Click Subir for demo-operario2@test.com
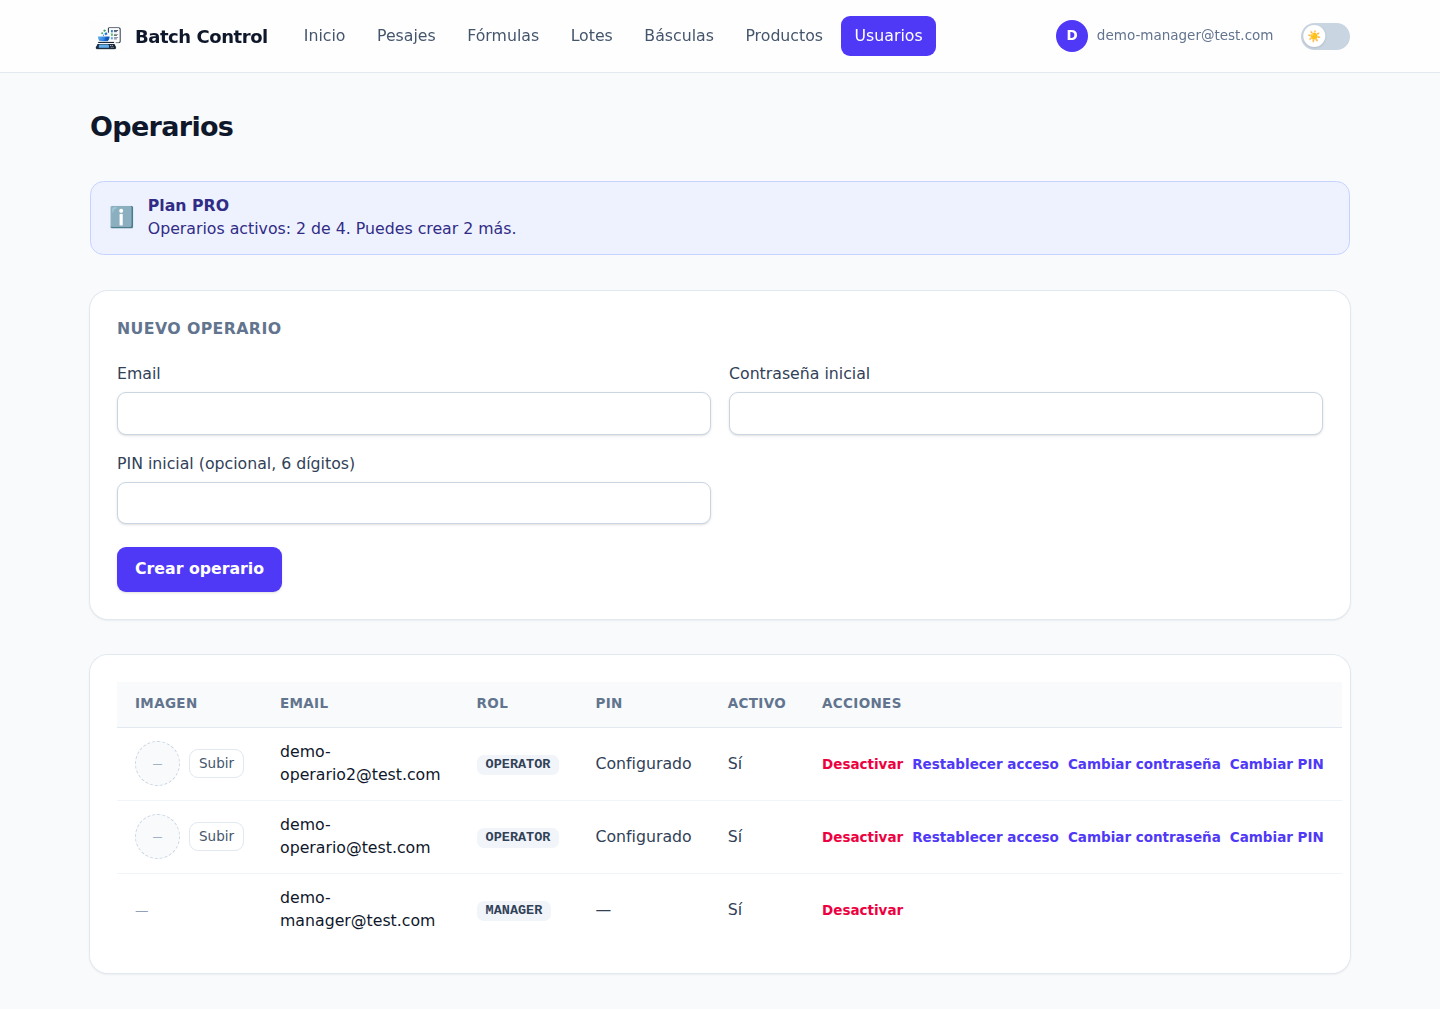This screenshot has width=1440, height=1009. pos(216,764)
